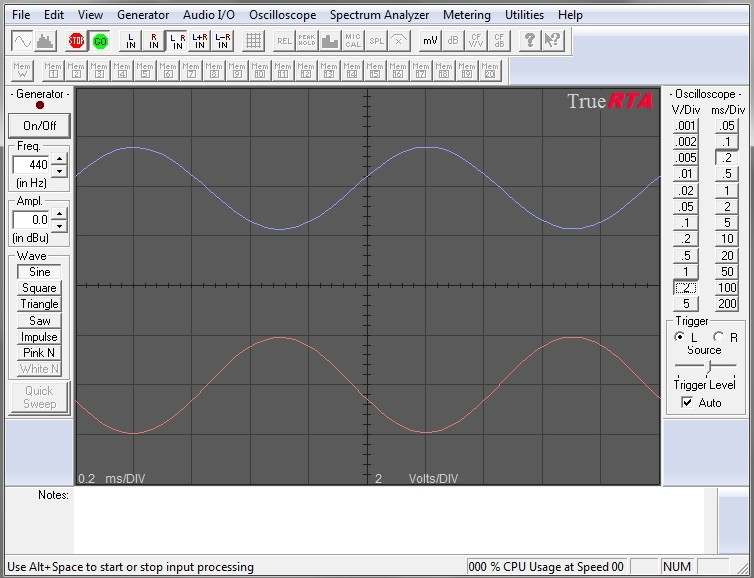
Task: Toggle the grid display icon
Action: point(253,41)
